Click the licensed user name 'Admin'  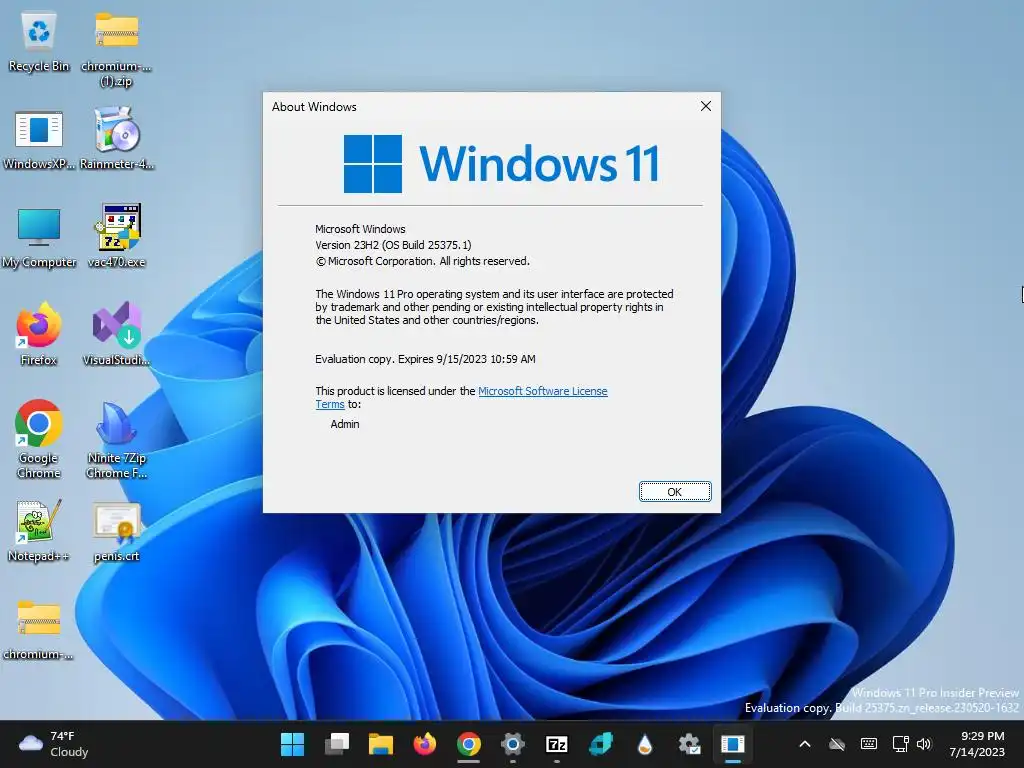pos(345,424)
